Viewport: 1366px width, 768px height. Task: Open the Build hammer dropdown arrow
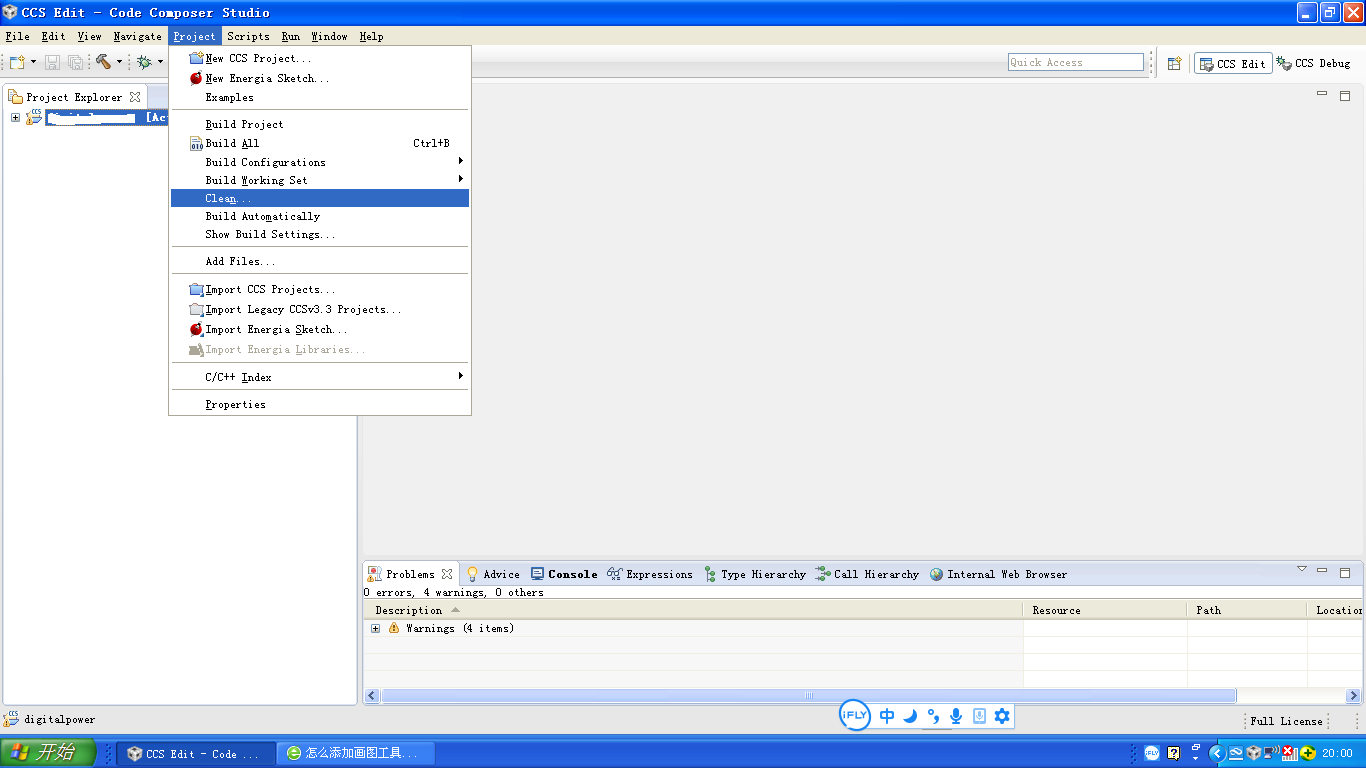pyautogui.click(x=119, y=62)
